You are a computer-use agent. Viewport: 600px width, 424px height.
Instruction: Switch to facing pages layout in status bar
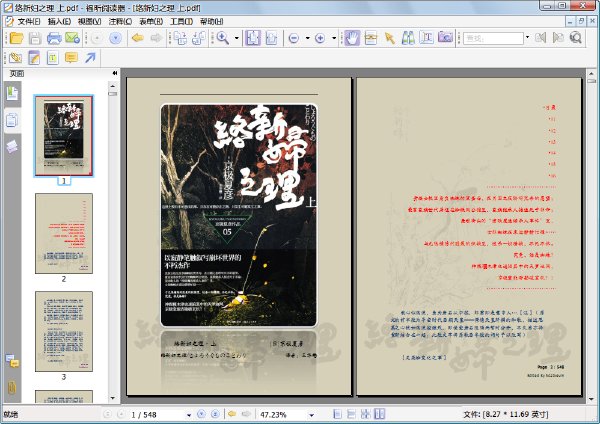tap(365, 414)
